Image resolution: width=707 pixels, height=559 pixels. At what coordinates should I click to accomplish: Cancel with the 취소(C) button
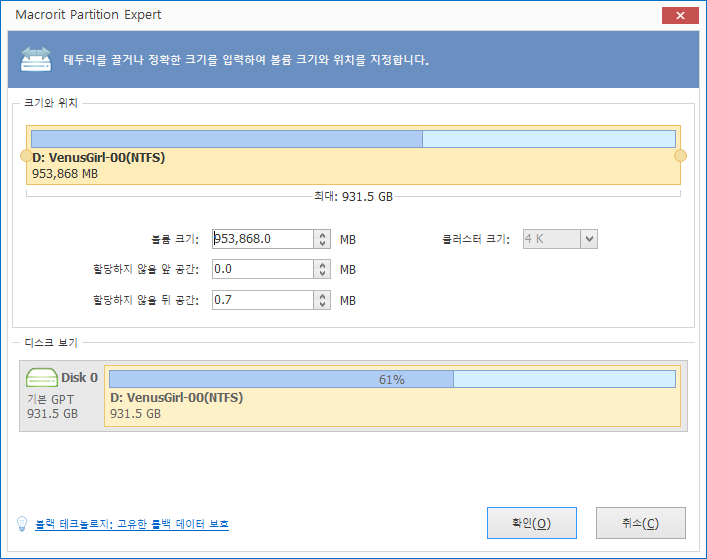tap(641, 523)
